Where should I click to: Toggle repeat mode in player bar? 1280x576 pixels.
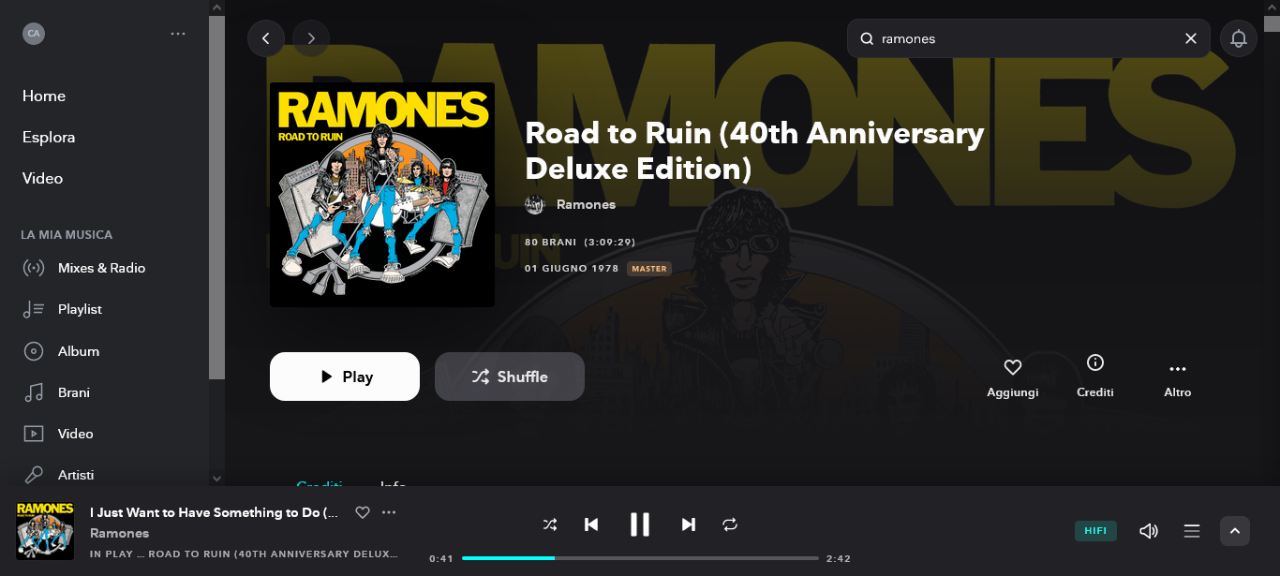pyautogui.click(x=730, y=524)
